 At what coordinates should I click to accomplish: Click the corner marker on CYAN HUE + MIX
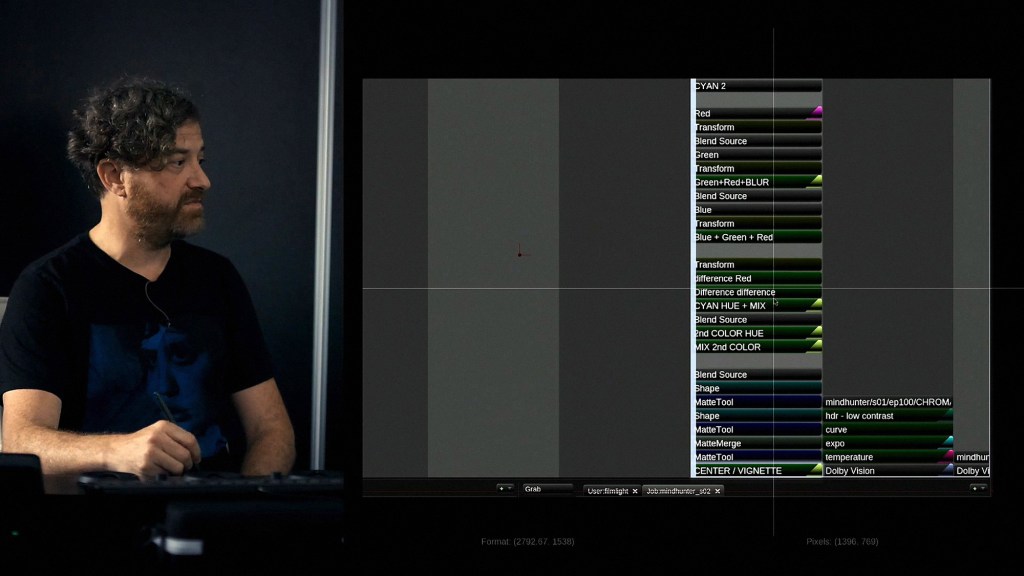(816, 303)
